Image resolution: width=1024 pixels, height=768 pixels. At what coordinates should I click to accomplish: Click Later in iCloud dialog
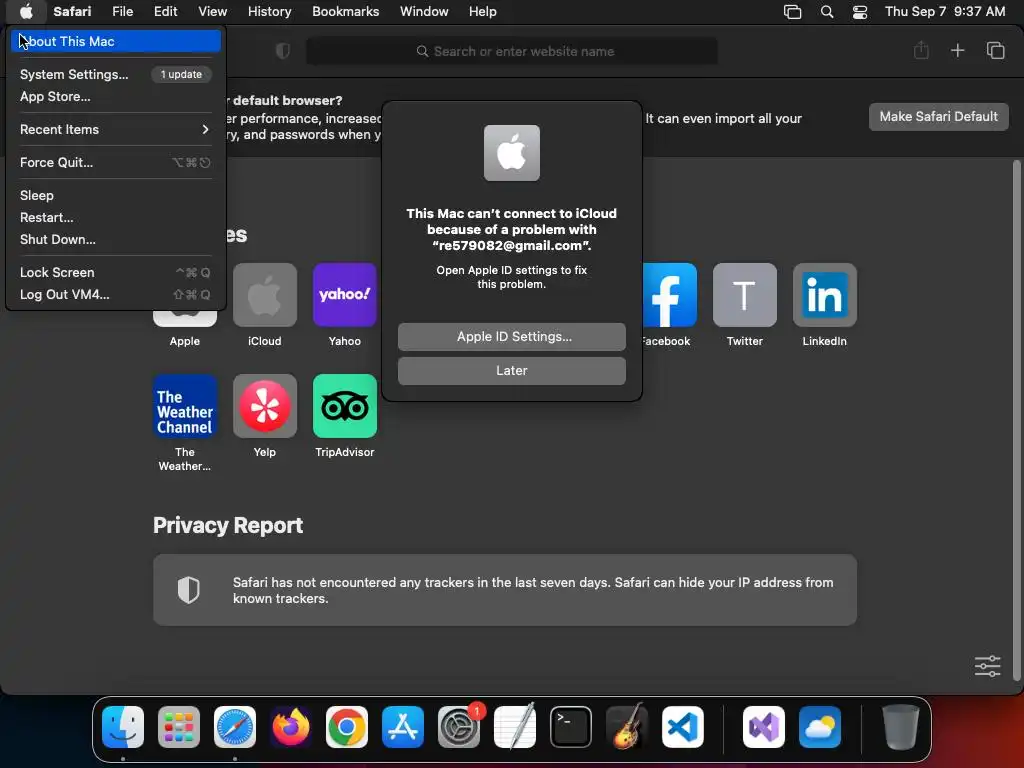(511, 370)
